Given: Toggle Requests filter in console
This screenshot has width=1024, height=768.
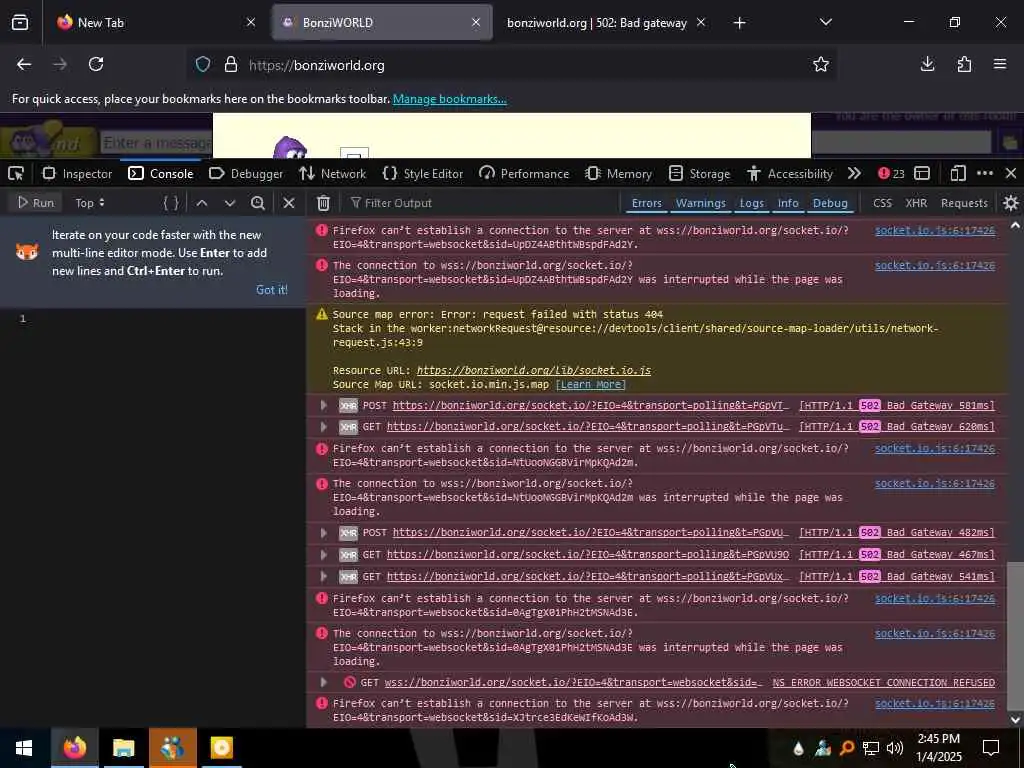Looking at the screenshot, I should 964,203.
